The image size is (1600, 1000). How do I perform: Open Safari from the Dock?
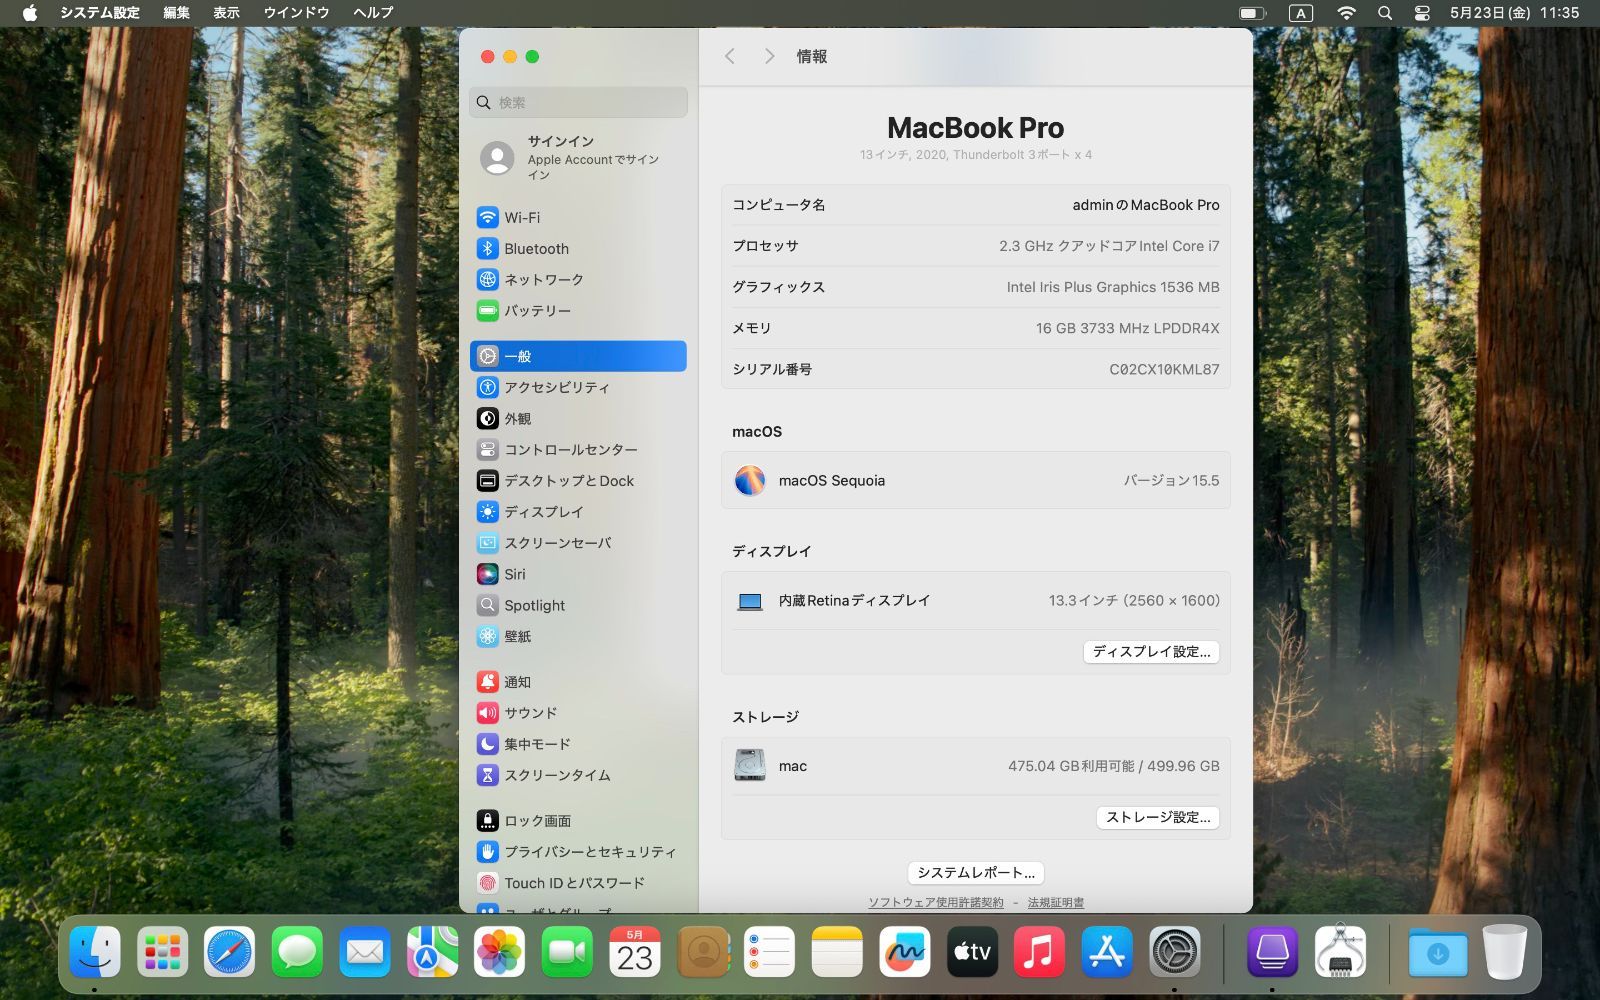229,951
